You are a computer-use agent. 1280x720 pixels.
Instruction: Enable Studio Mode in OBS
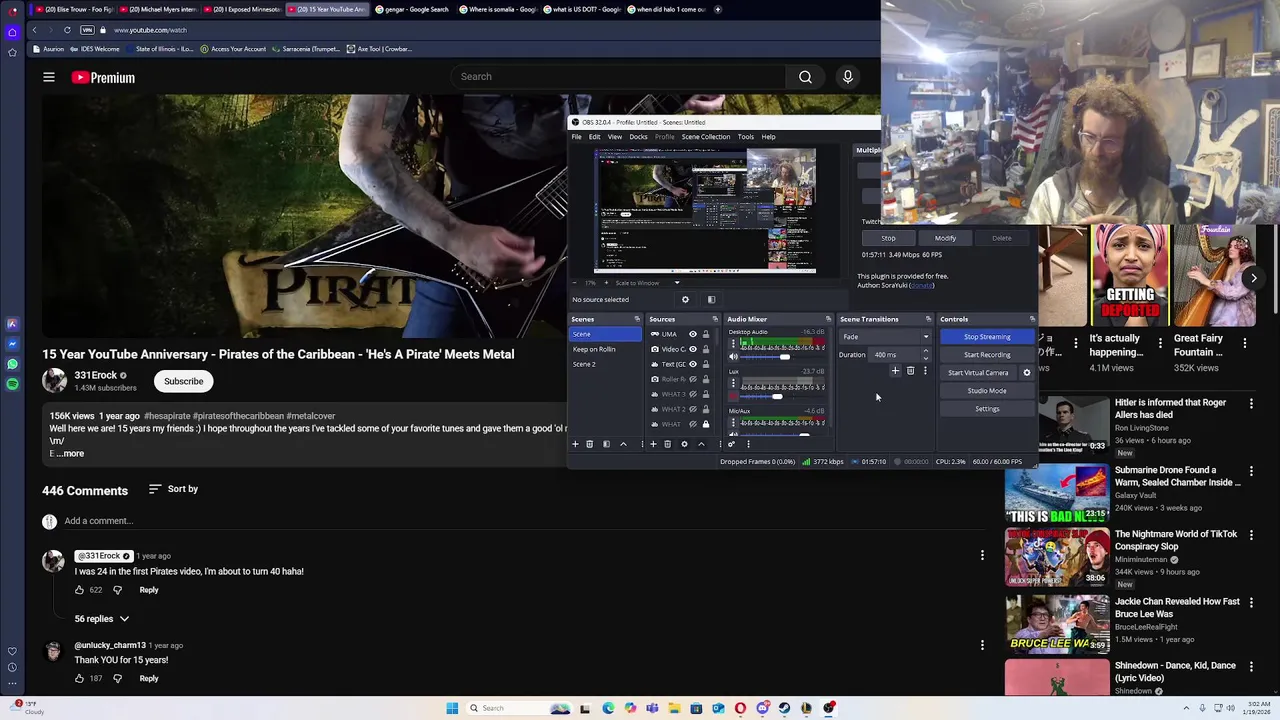pyautogui.click(x=987, y=391)
